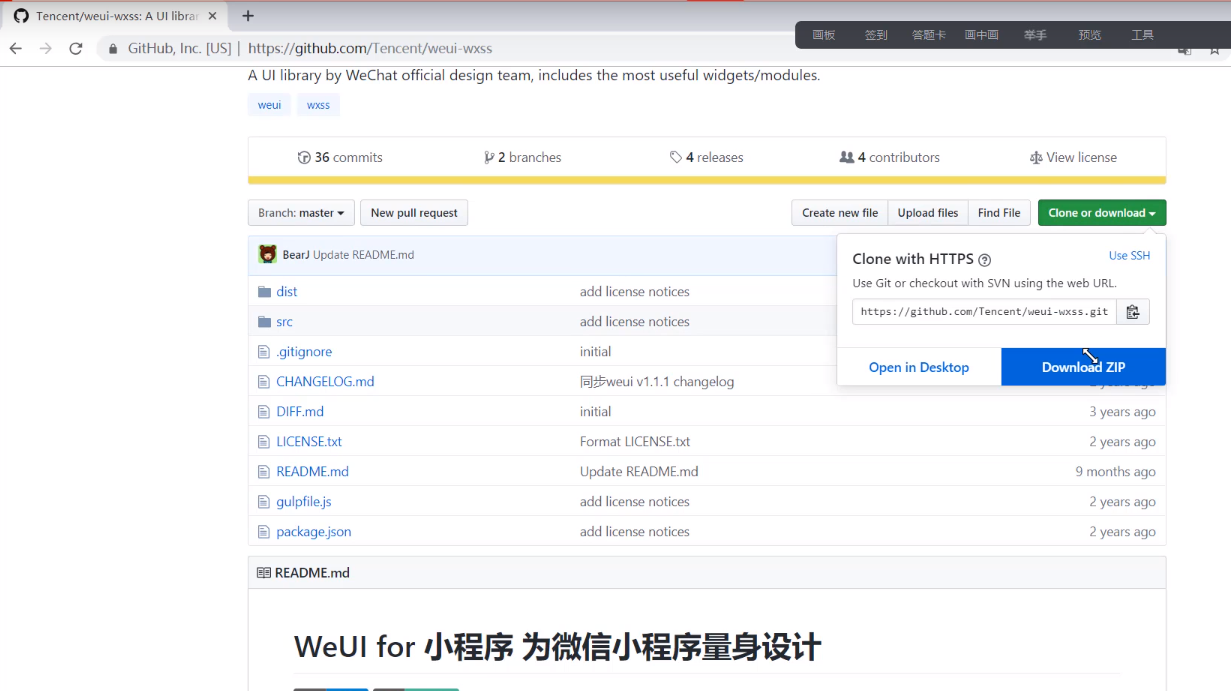The height and width of the screenshot is (691, 1231).
Task: Open the README.md file link in the file list
Action: tap(312, 471)
